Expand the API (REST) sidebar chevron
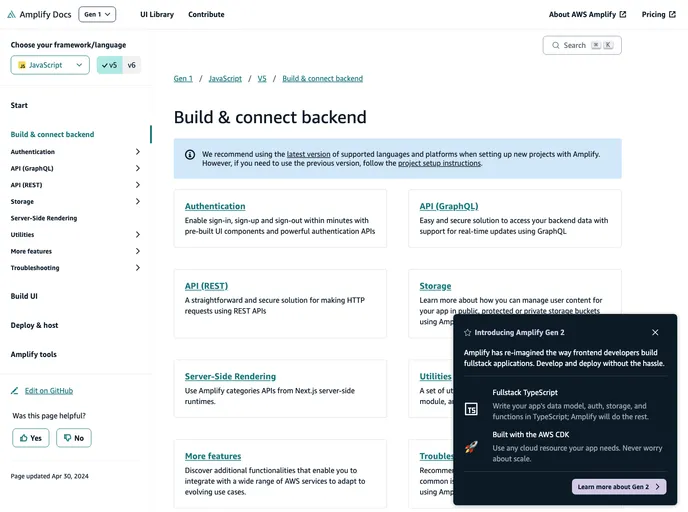The width and height of the screenshot is (688, 512). pos(138,185)
